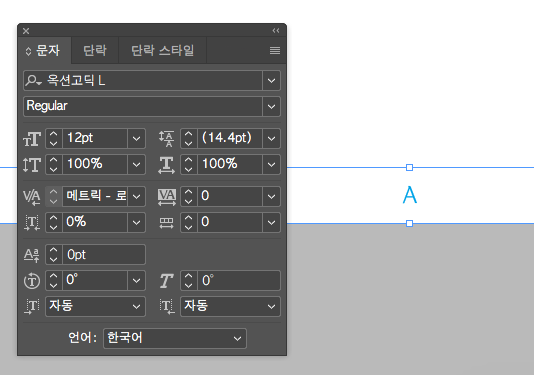534x375 pixels.
Task: Click the vertical scale icon
Action: point(32,165)
